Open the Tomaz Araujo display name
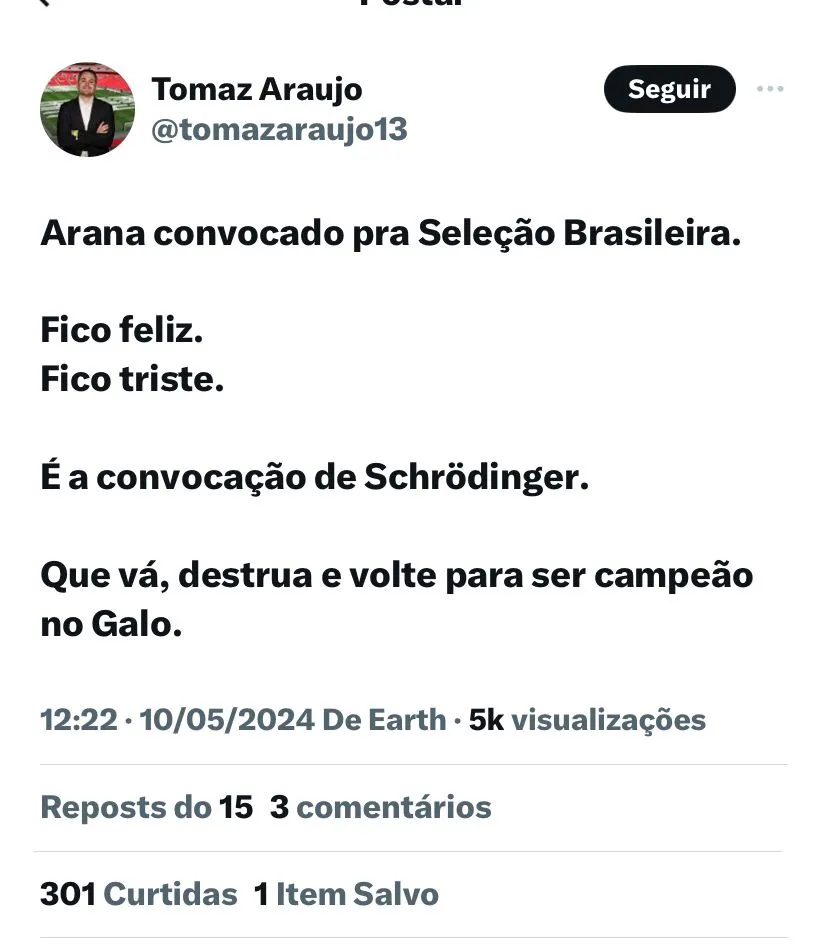 pyautogui.click(x=257, y=89)
